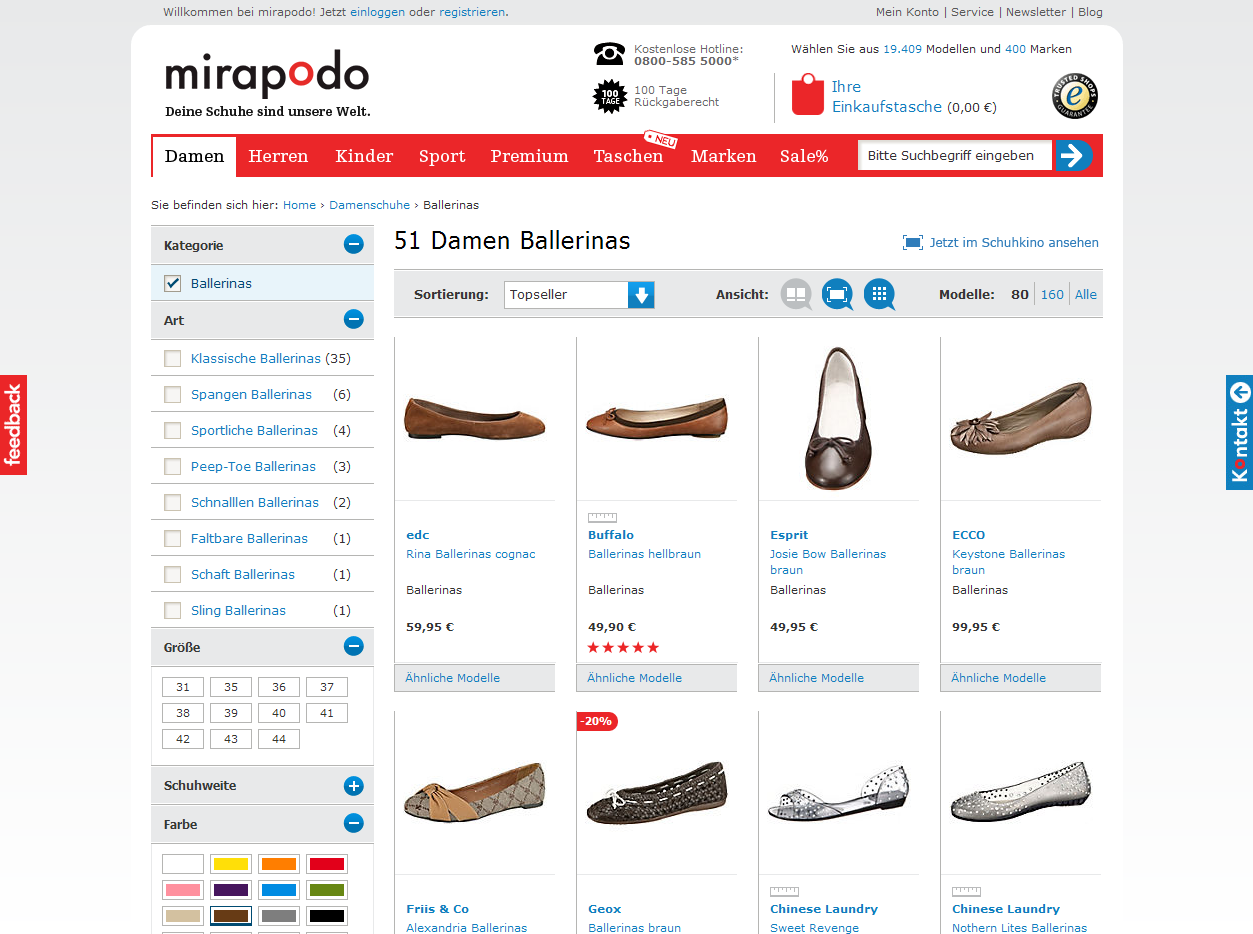Viewport: 1253px width, 934px height.
Task: Open the red shopping bag icon
Action: pyautogui.click(x=807, y=95)
